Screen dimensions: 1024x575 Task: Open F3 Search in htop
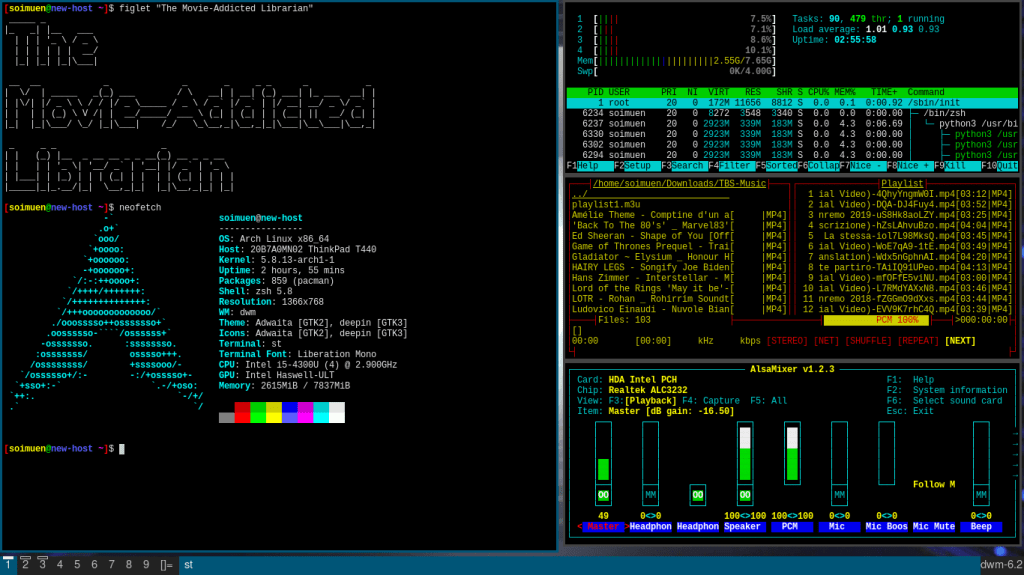[x=688, y=165]
